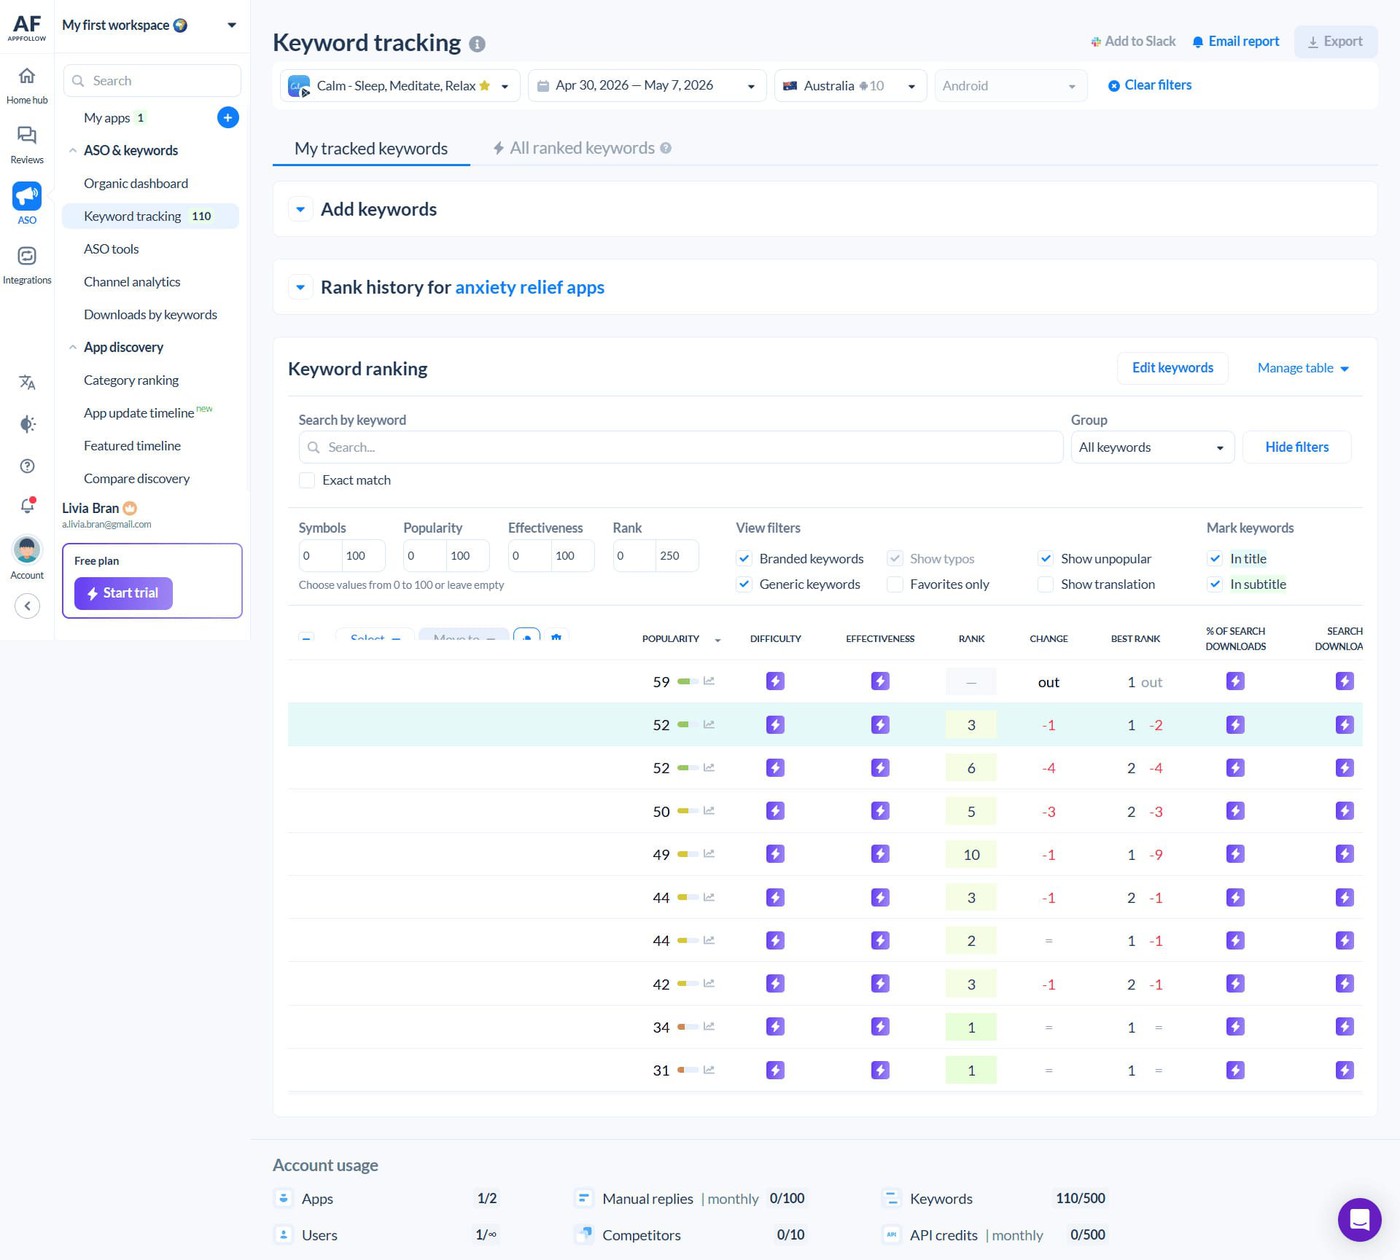Viewport: 1400px width, 1260px height.
Task: Click the locked difficulty icon in popularity 59 row
Action: (775, 681)
